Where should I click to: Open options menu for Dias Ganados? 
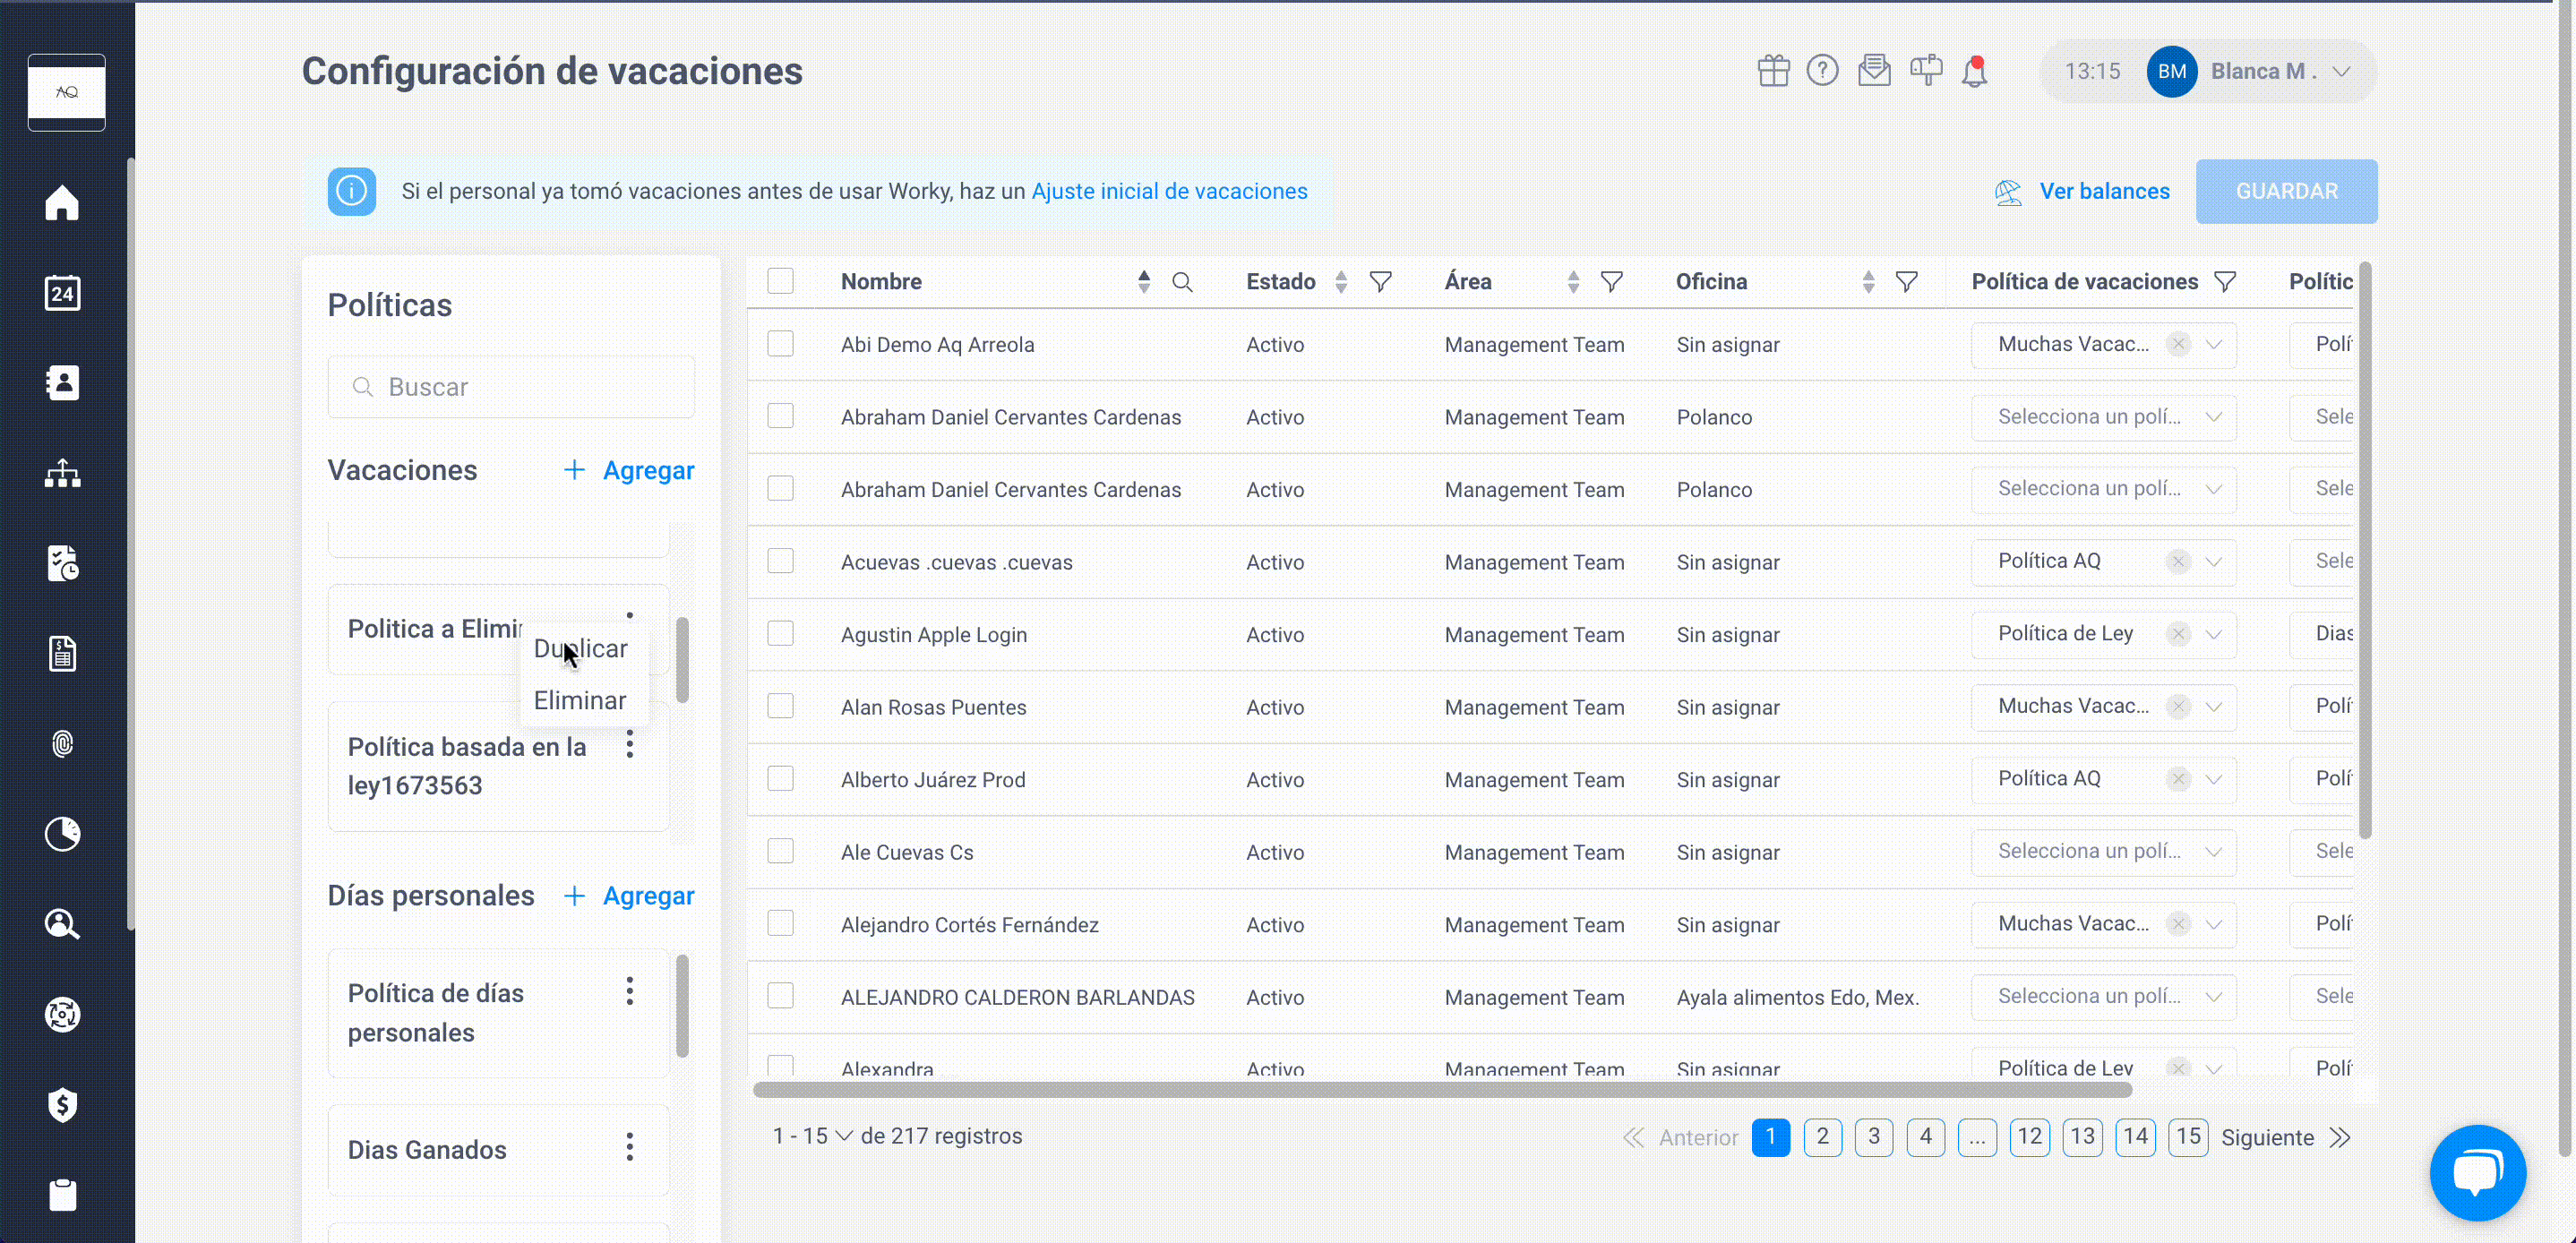630,1147
